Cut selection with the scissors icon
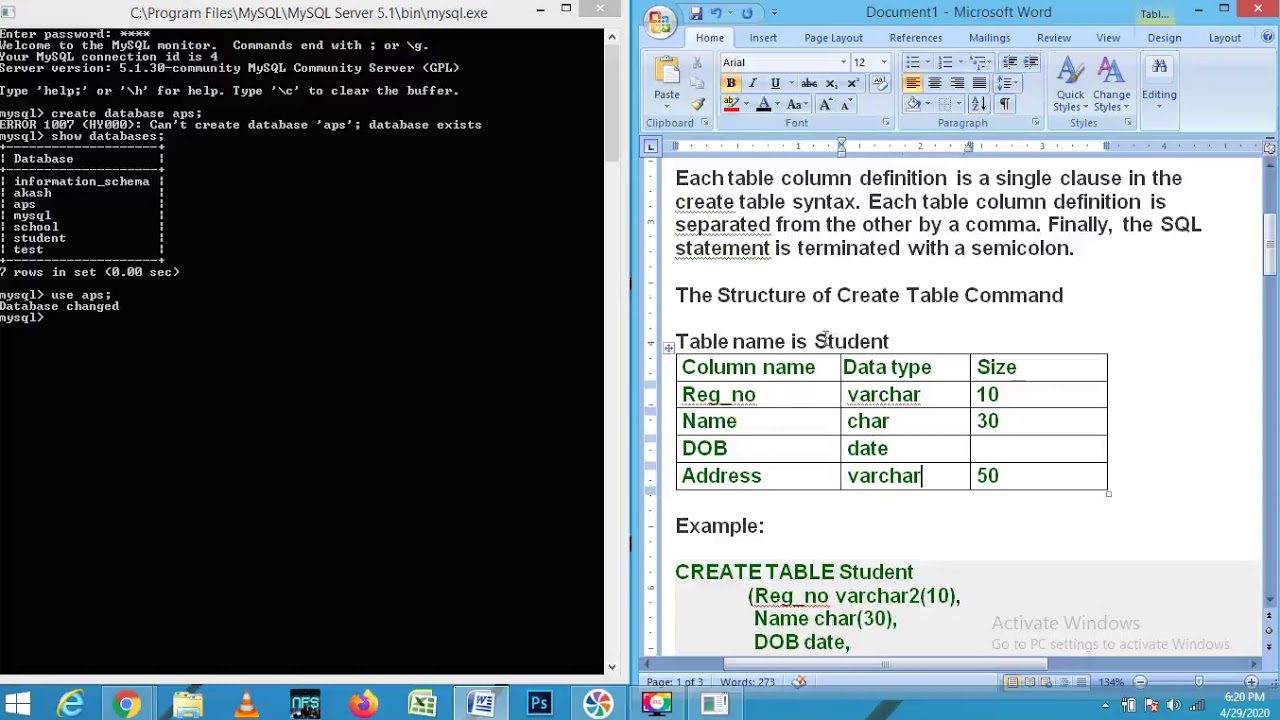Viewport: 1280px width, 720px height. pos(697,62)
